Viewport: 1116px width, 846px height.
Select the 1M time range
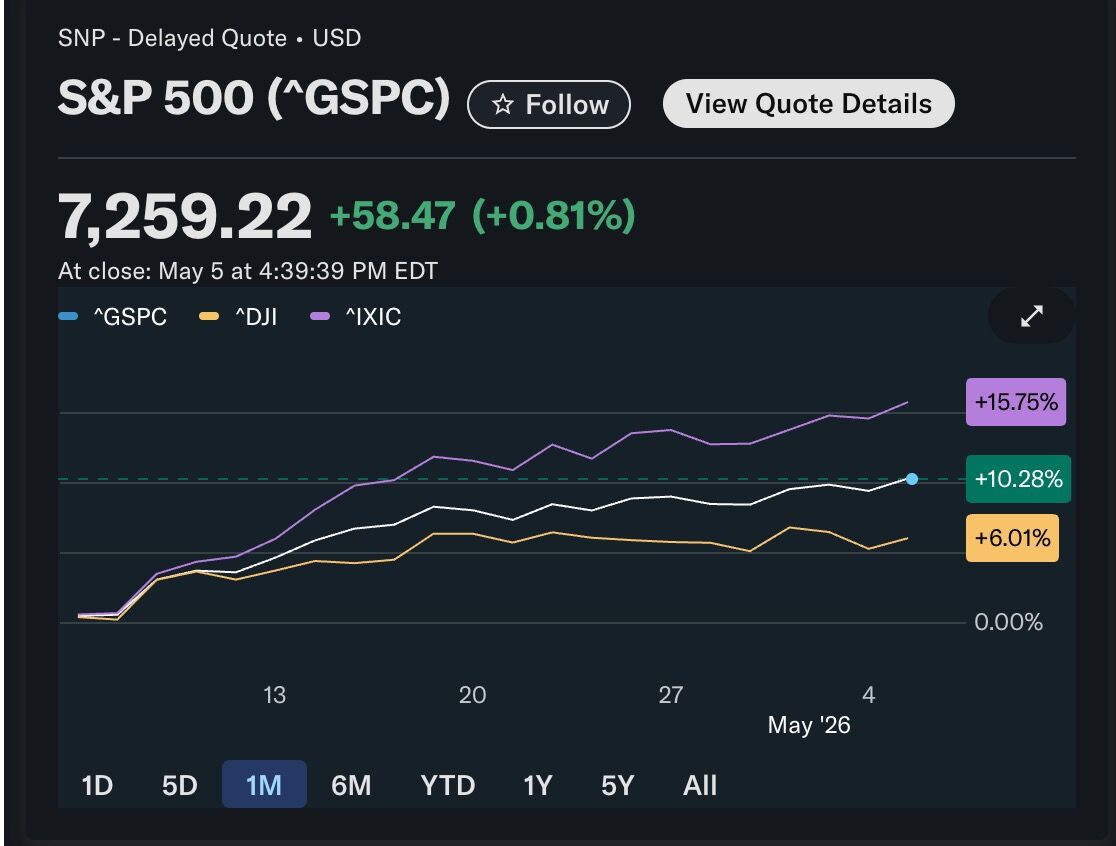[264, 785]
